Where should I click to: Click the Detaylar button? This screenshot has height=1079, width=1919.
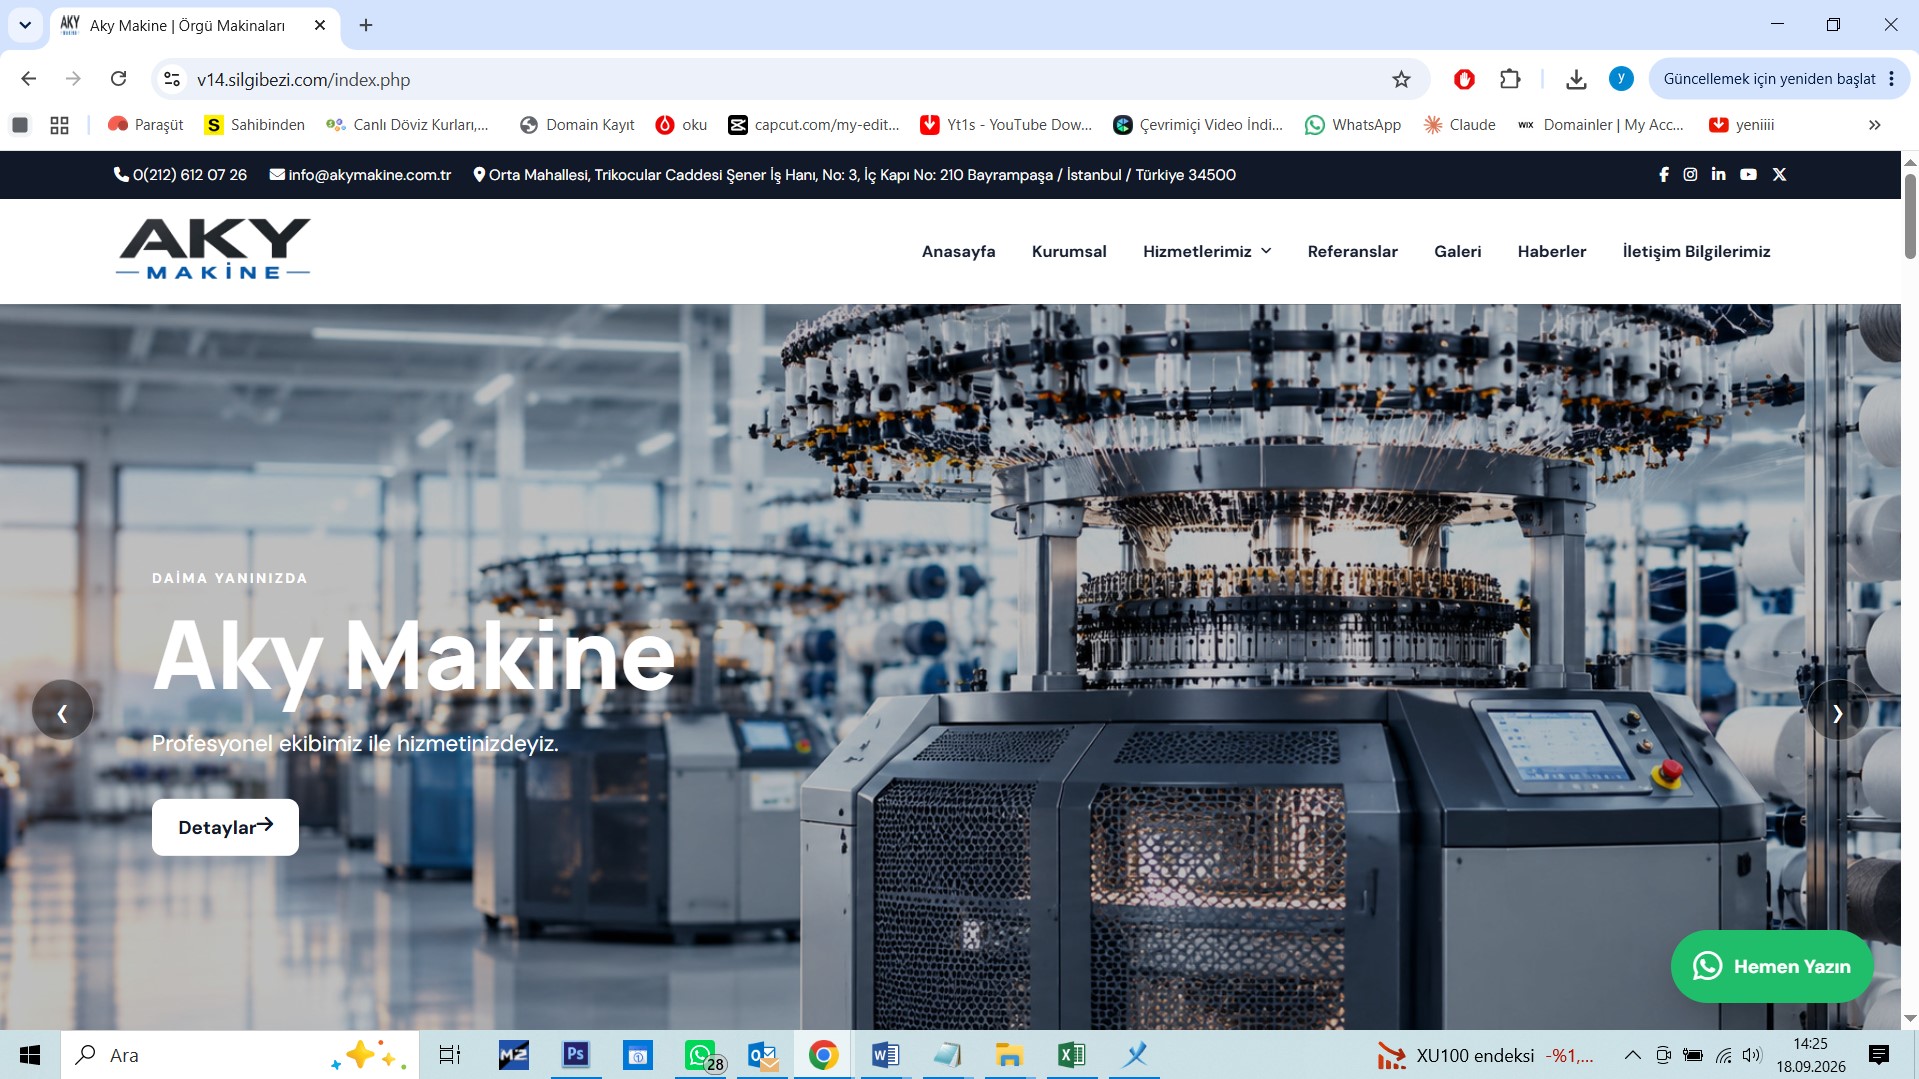(225, 827)
